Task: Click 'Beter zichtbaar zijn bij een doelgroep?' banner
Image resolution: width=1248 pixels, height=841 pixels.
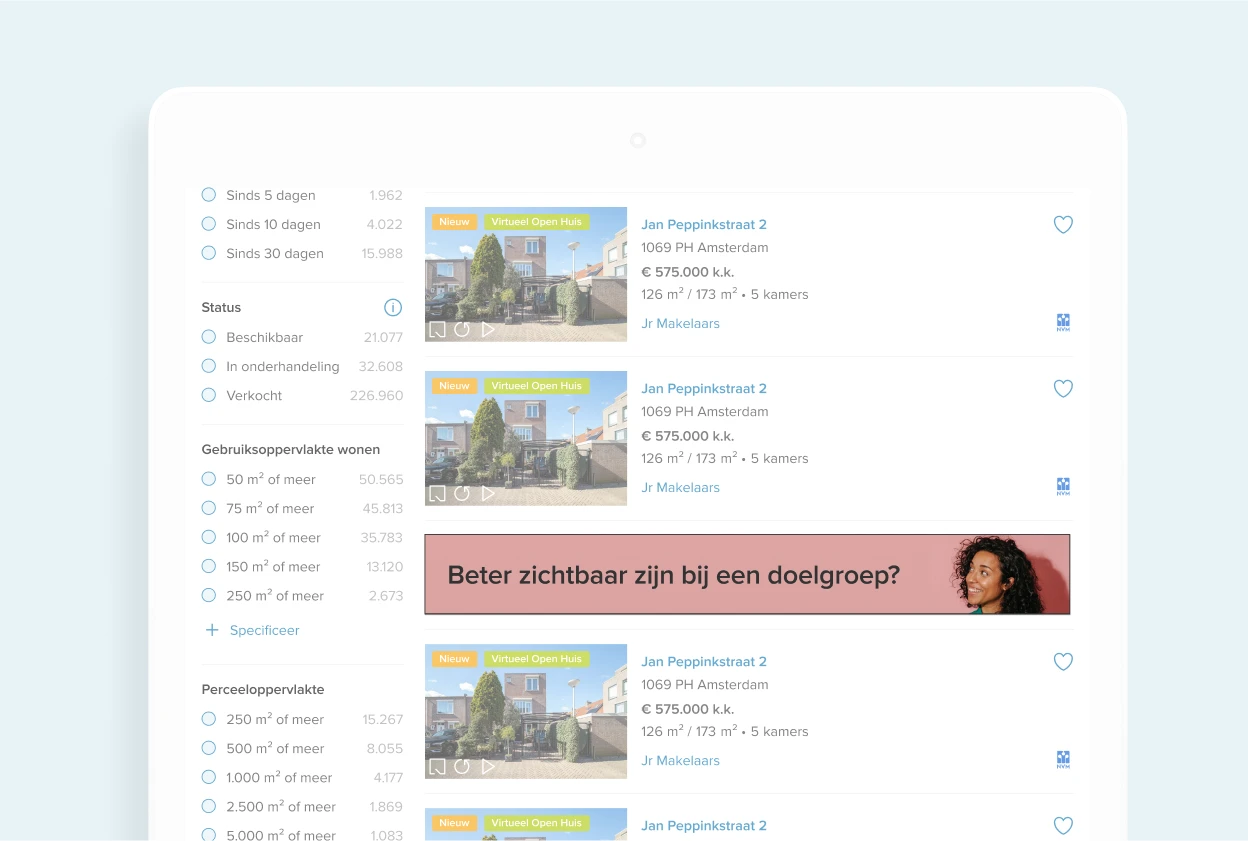Action: click(747, 574)
